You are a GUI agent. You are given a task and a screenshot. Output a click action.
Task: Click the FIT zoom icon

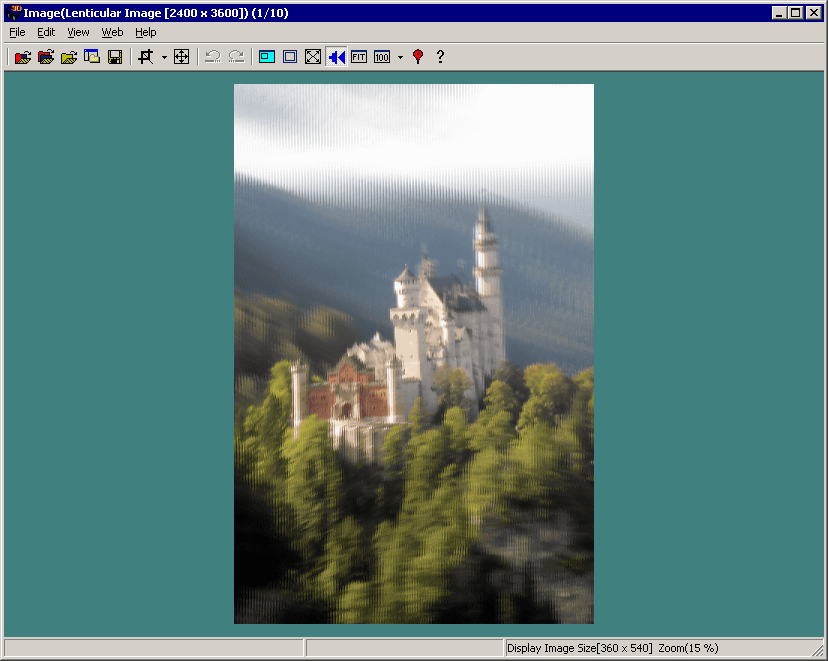(359, 56)
